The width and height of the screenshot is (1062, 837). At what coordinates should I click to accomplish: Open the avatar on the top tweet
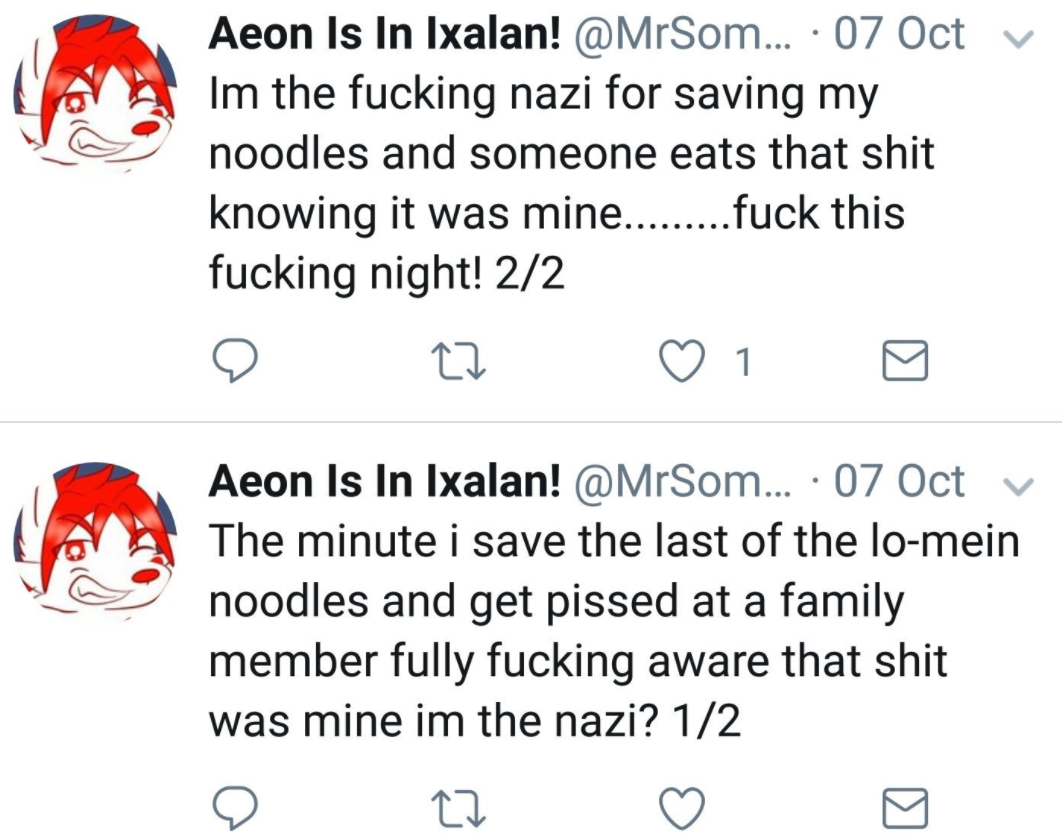pos(95,94)
